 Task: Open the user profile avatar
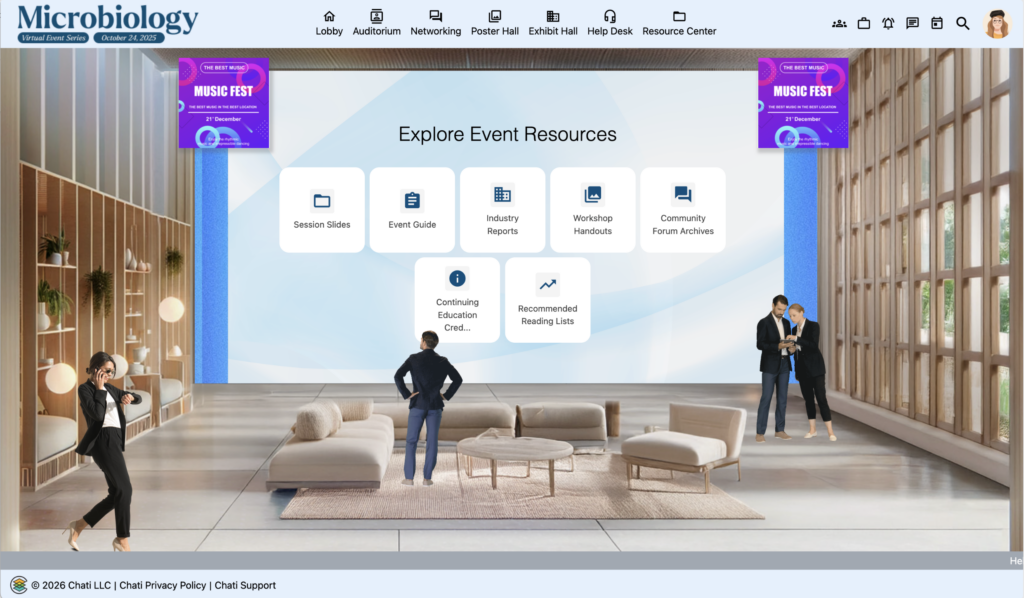997,24
